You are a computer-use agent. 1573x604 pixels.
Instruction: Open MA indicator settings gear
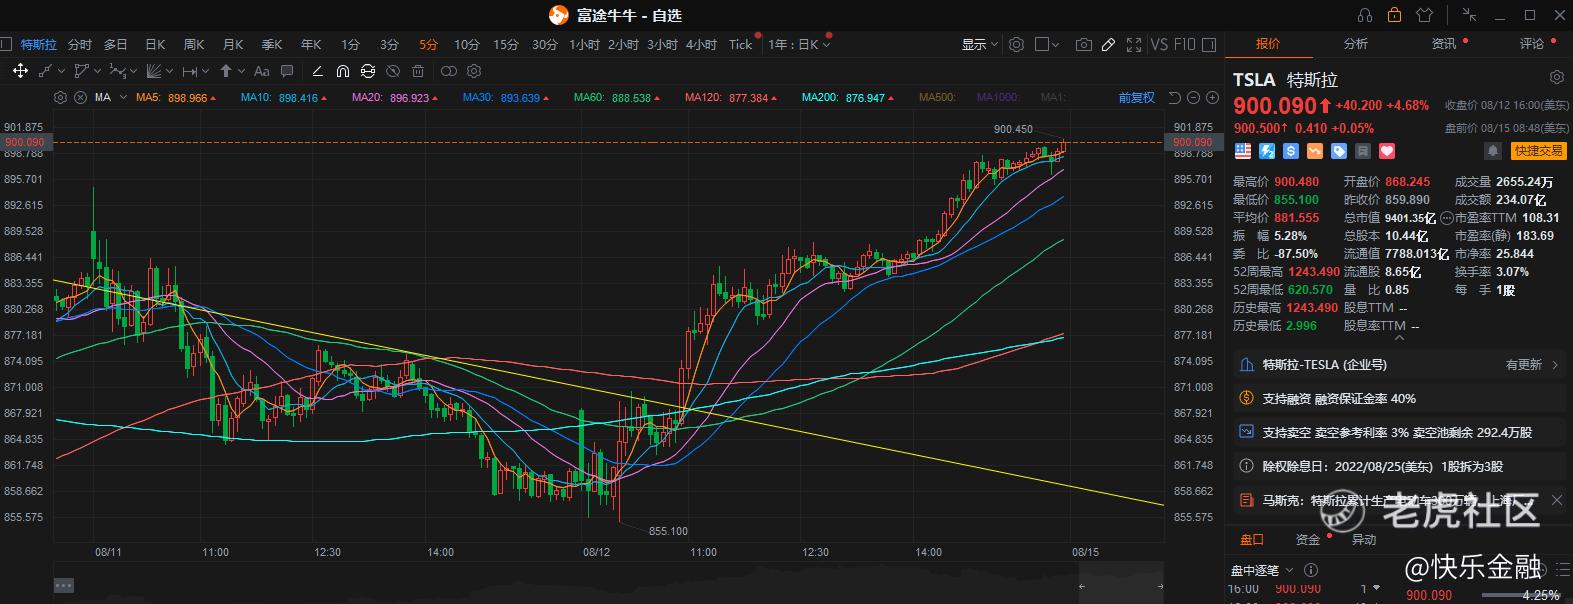(x=60, y=97)
